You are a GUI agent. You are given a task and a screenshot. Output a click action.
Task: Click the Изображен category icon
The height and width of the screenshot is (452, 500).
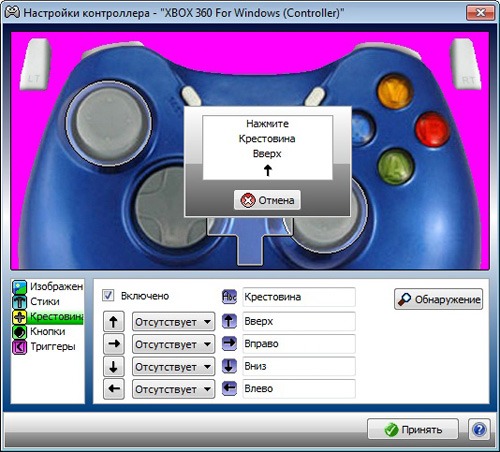[19, 287]
